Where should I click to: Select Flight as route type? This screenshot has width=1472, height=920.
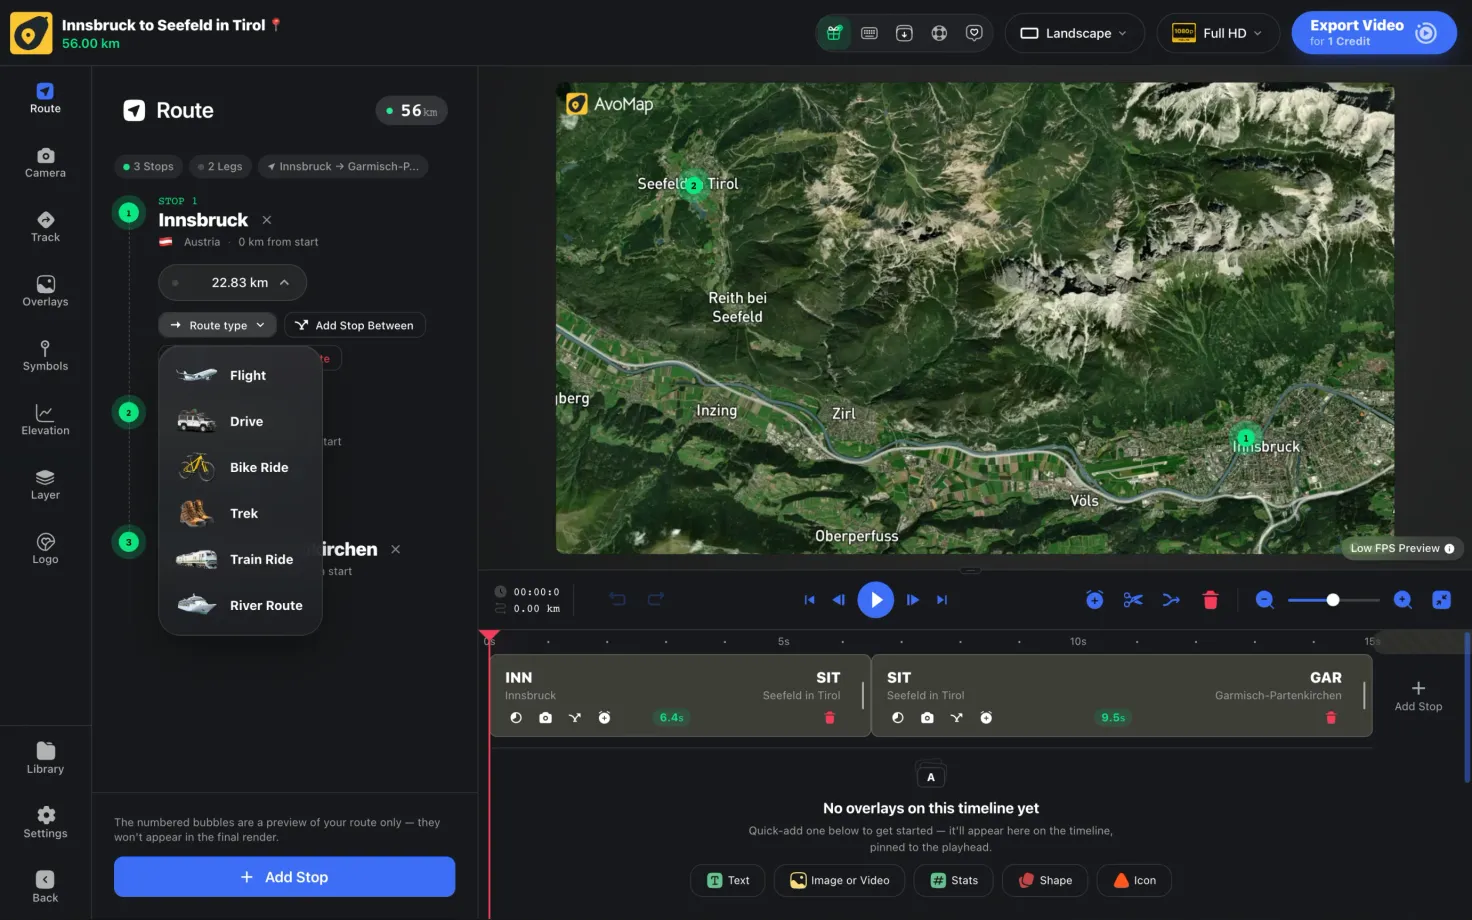[240, 376]
